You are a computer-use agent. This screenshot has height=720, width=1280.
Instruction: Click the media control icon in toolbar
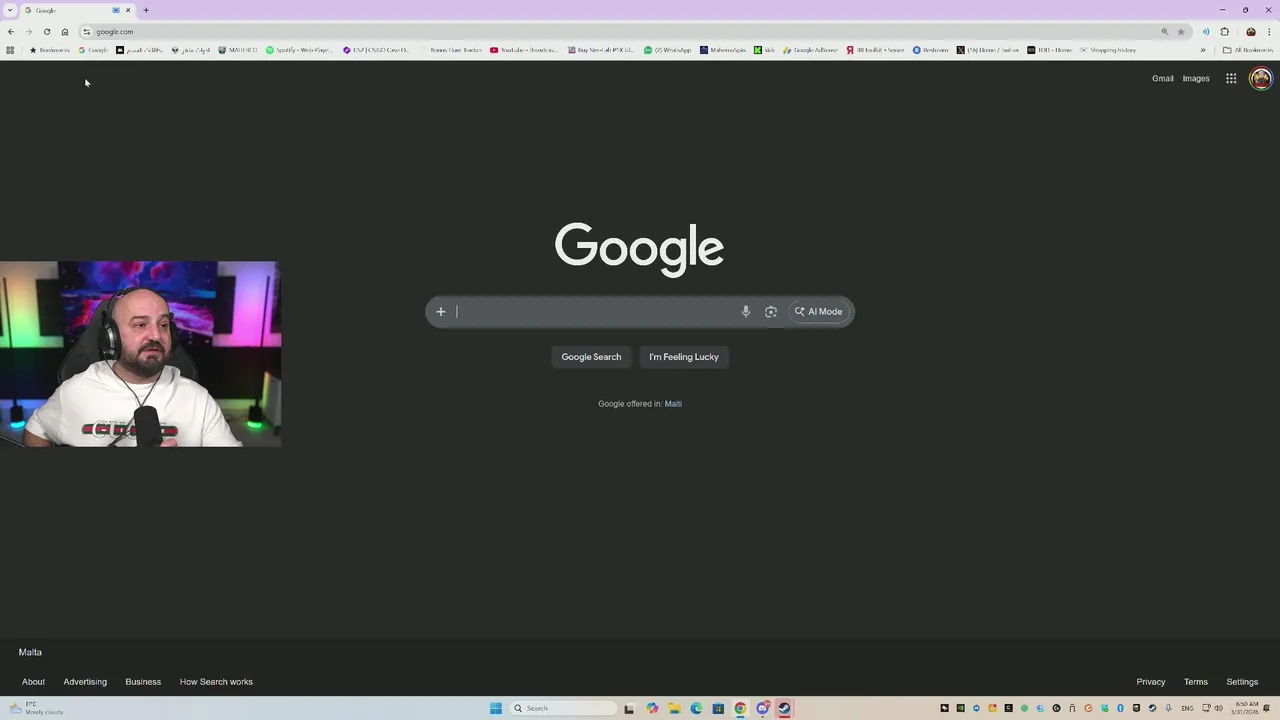point(1206,31)
